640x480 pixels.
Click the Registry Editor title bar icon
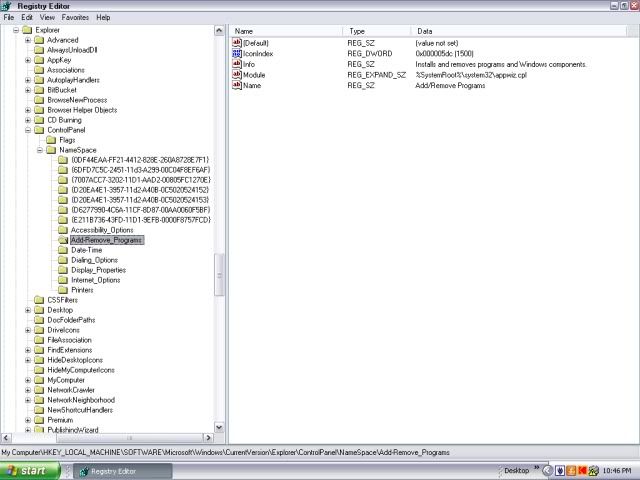(x=6, y=6)
